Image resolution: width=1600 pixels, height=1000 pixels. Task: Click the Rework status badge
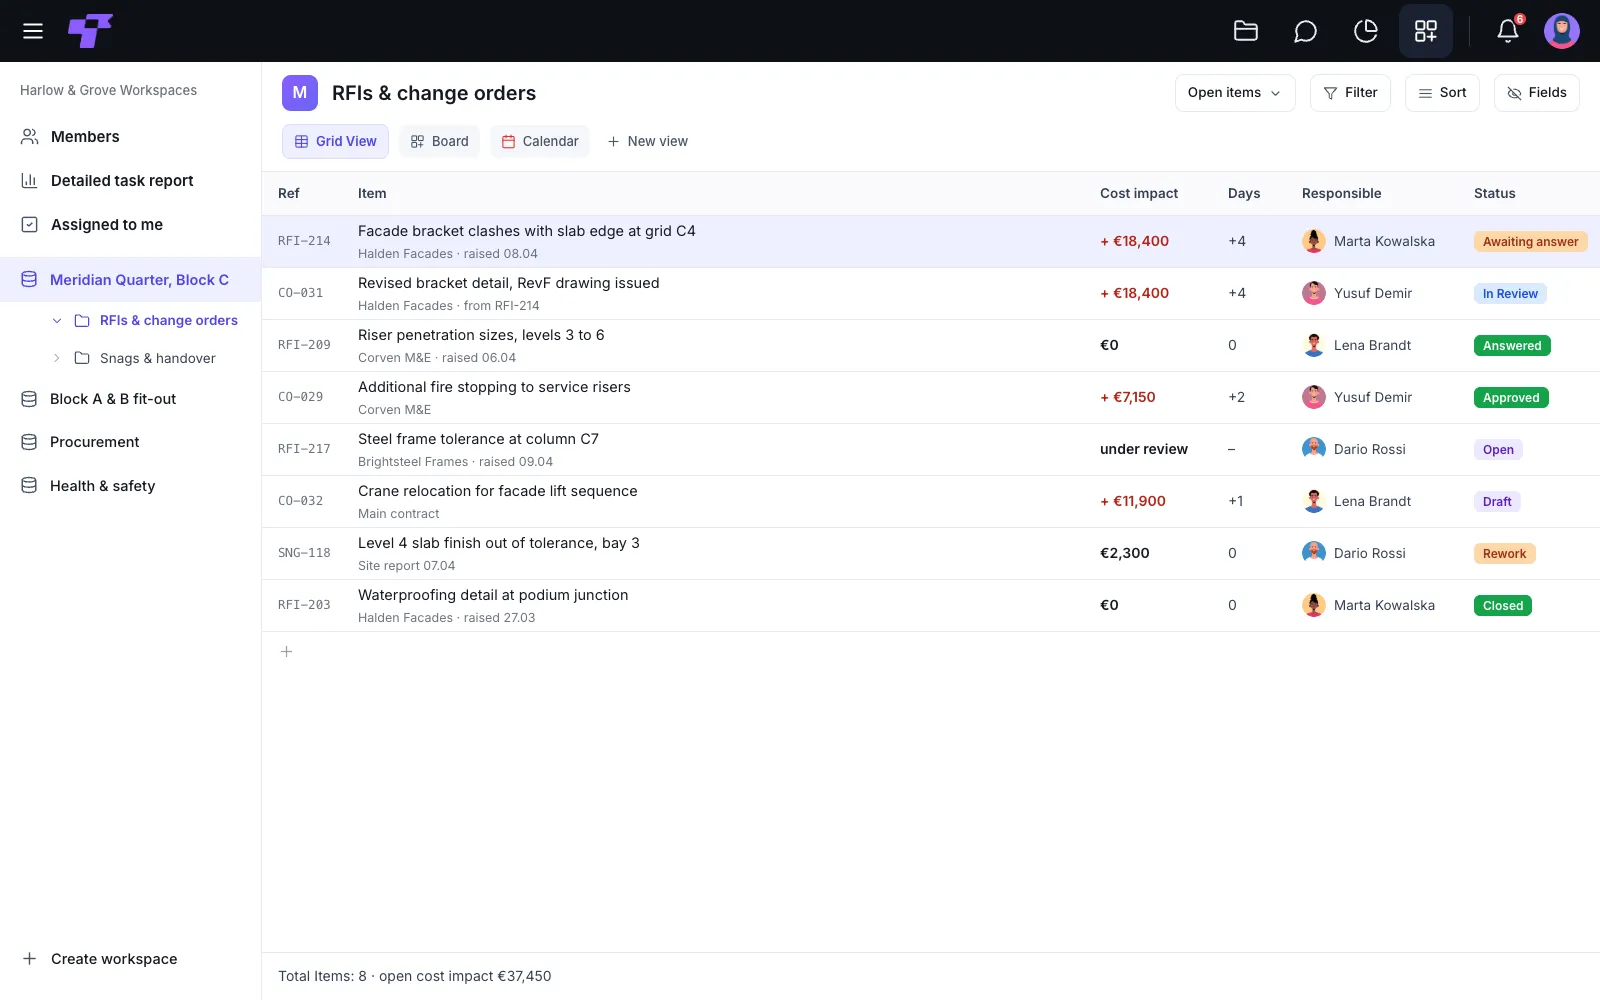point(1504,554)
